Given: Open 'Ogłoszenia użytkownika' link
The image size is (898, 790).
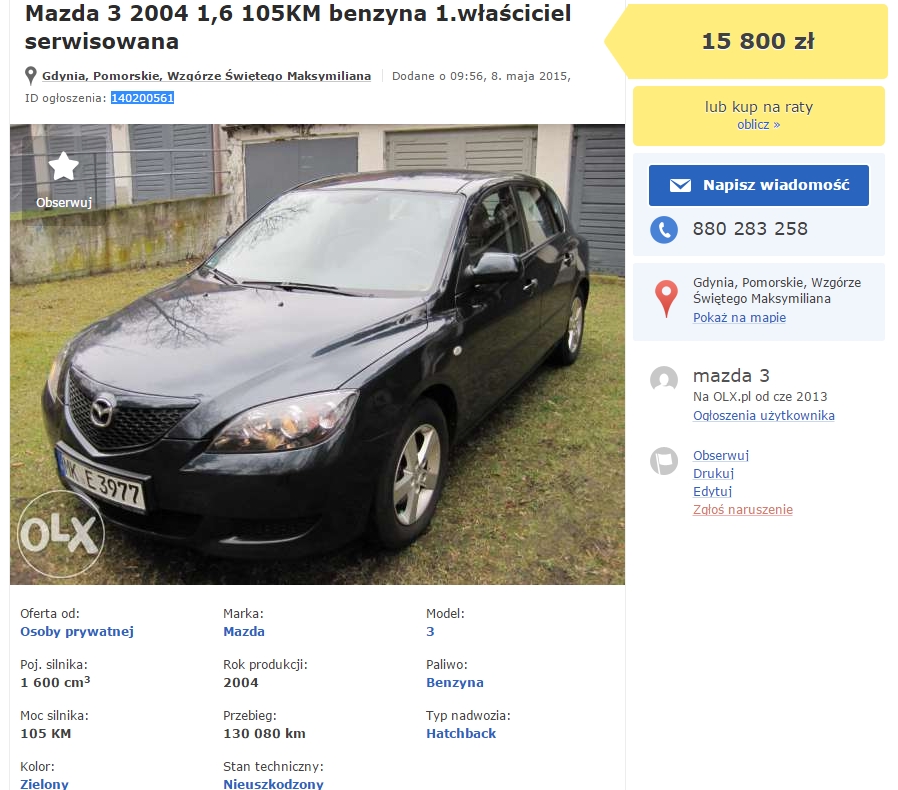Looking at the screenshot, I should pos(763,415).
